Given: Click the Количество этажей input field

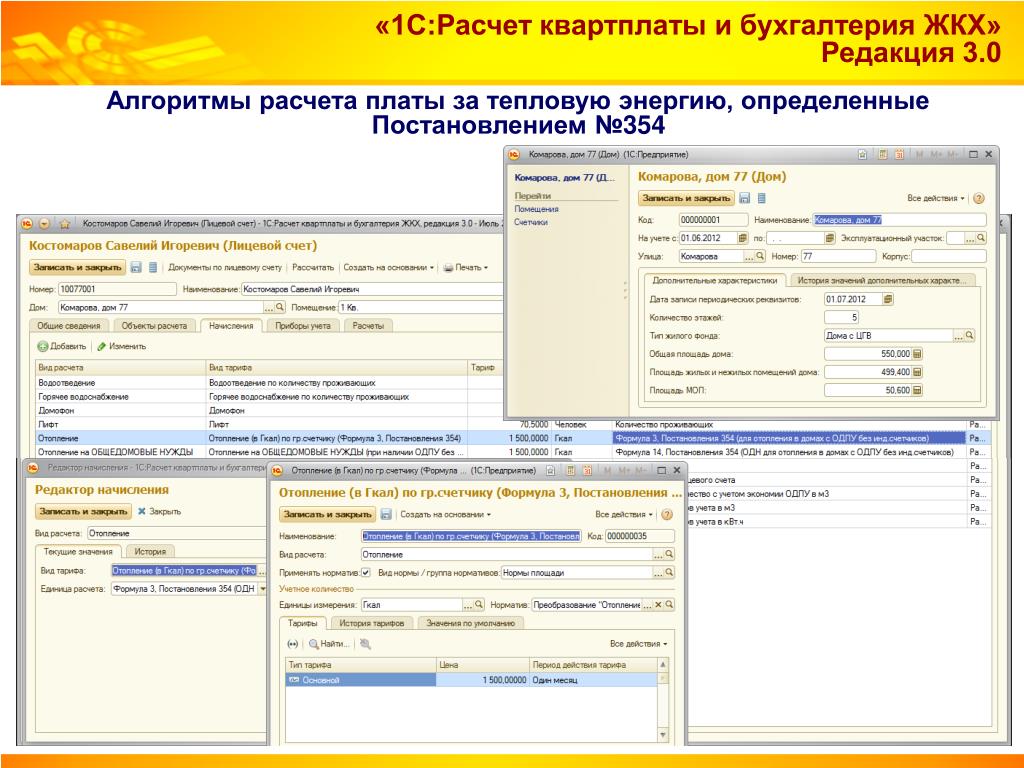Looking at the screenshot, I should pos(841,317).
